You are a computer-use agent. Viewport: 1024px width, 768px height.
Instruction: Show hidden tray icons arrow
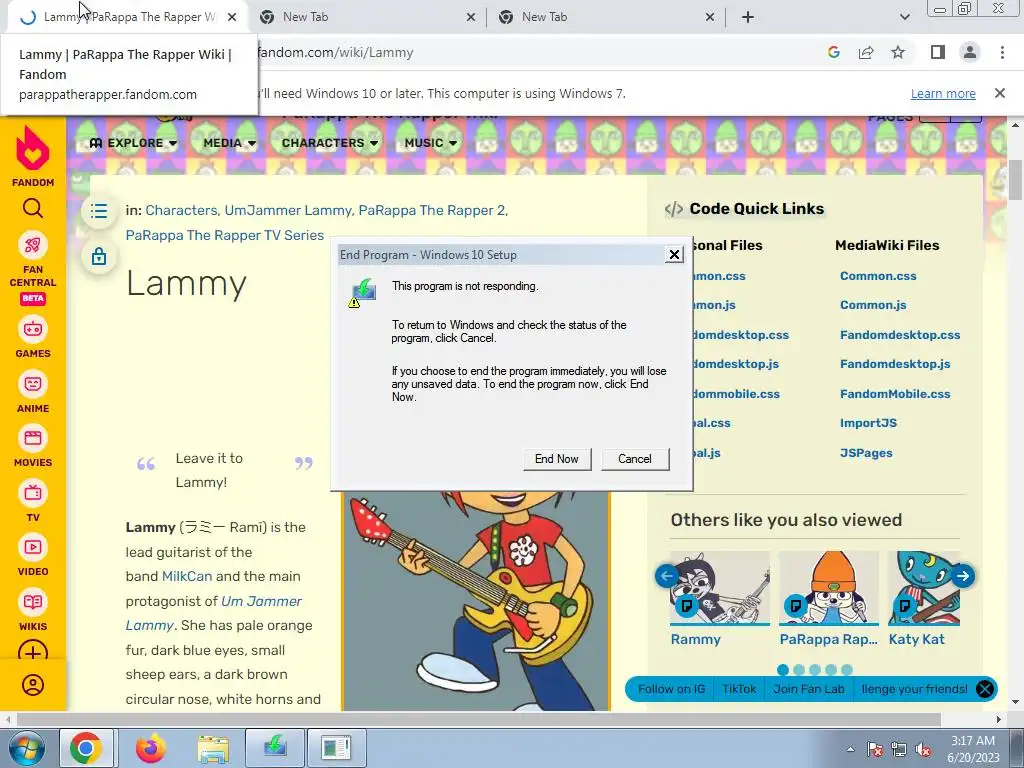850,749
